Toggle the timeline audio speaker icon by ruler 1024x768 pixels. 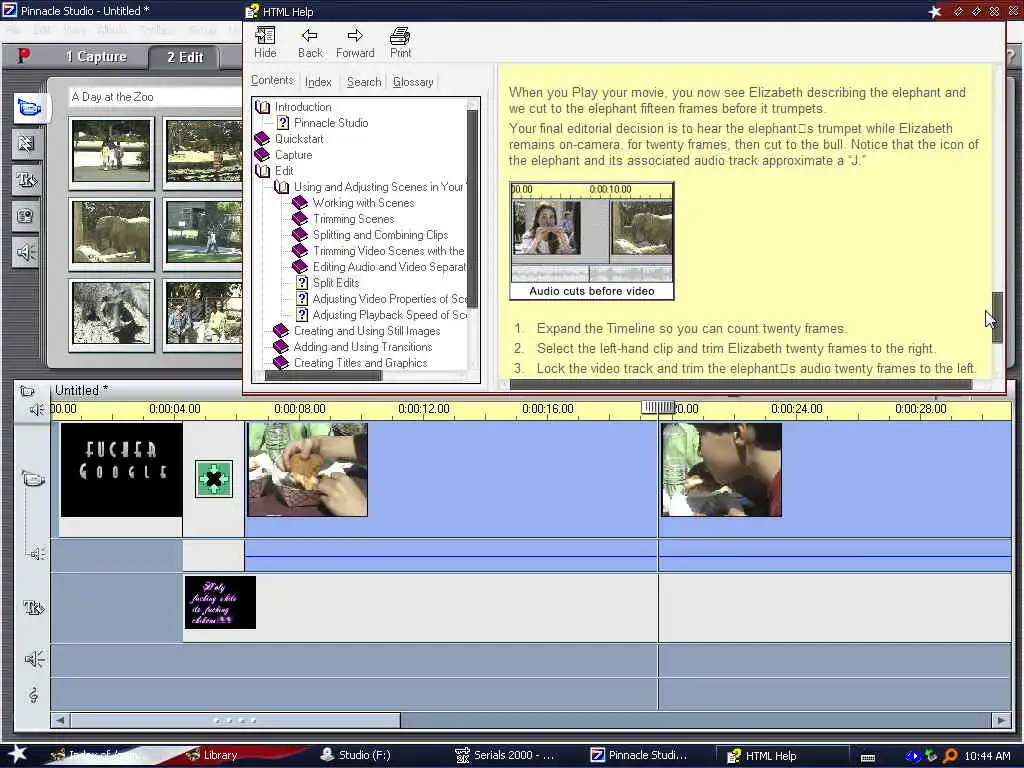point(36,409)
